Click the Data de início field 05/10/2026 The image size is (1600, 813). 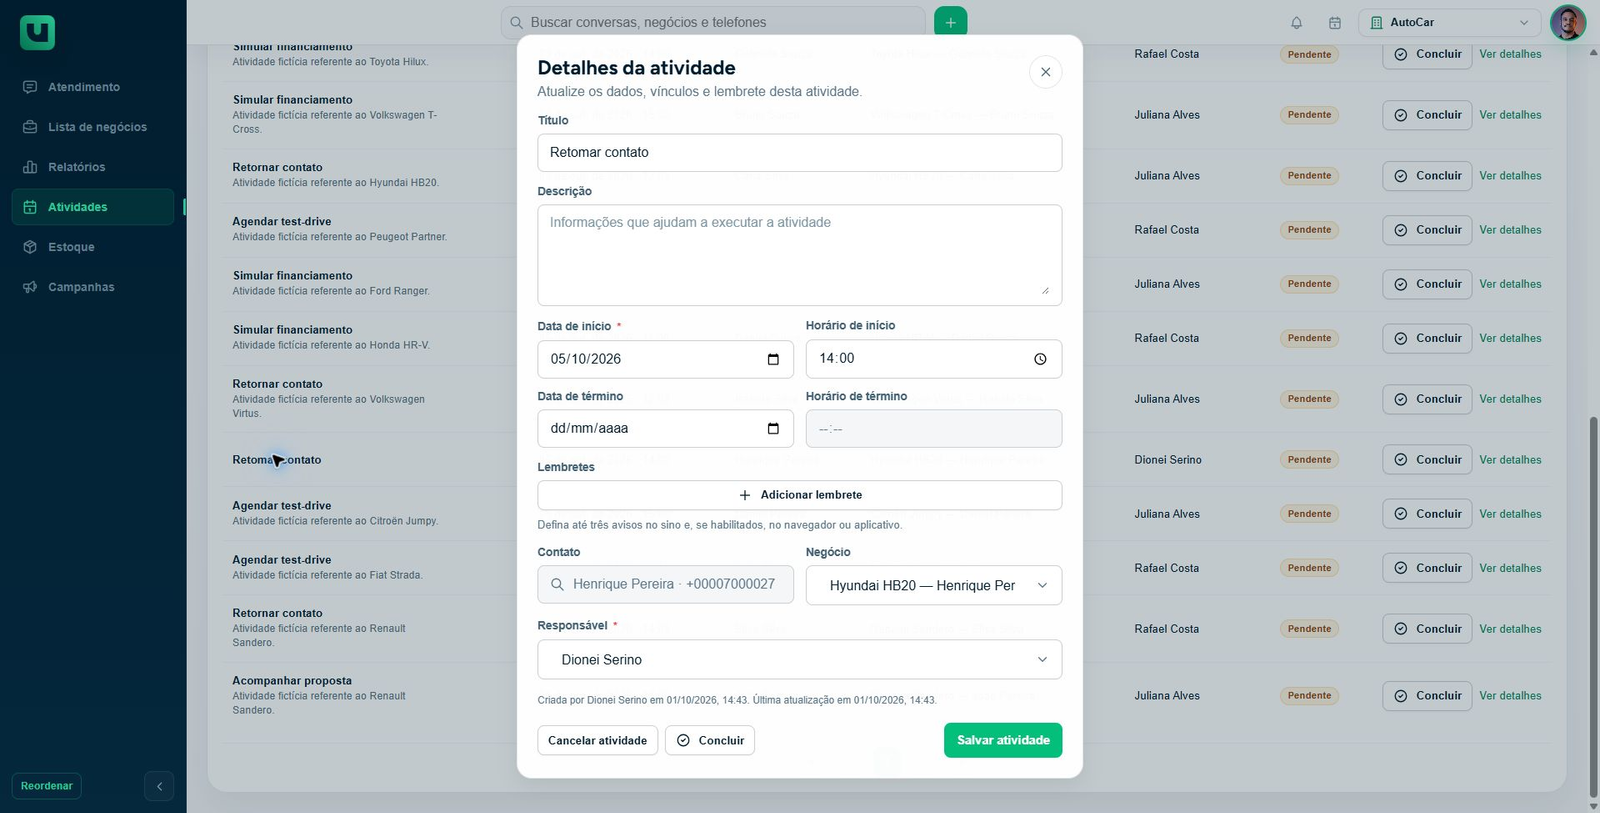pyautogui.click(x=665, y=359)
